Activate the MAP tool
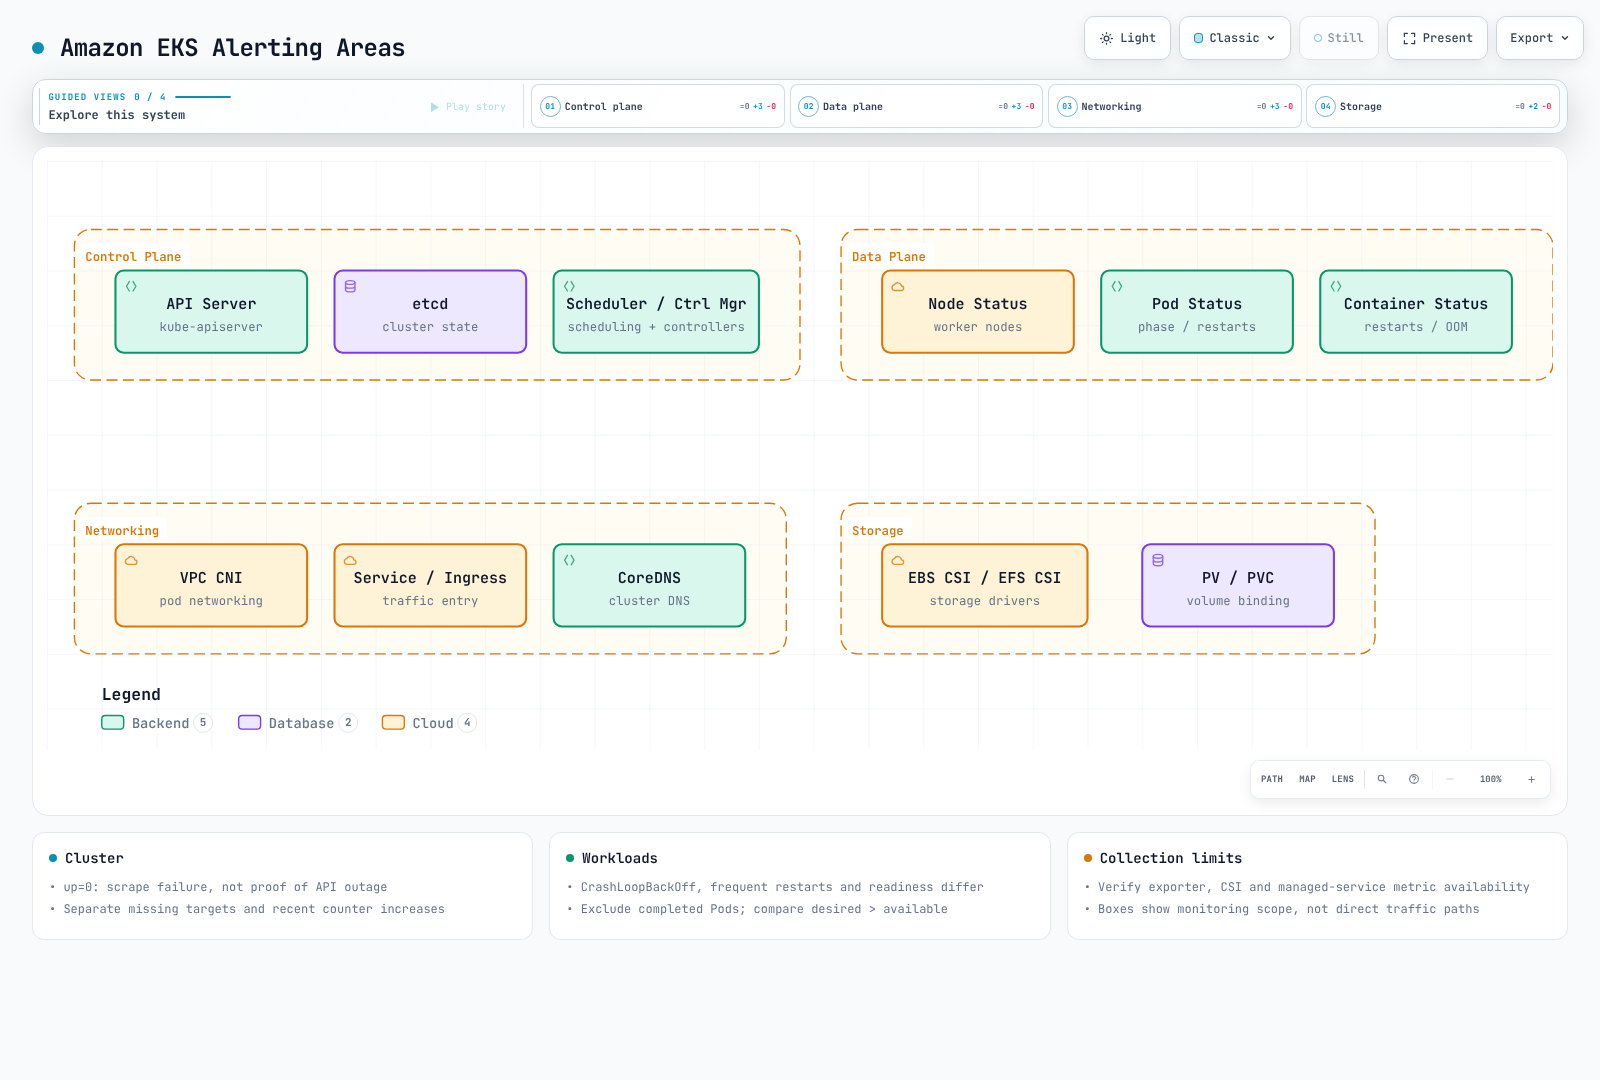1600x1080 pixels. [1307, 779]
